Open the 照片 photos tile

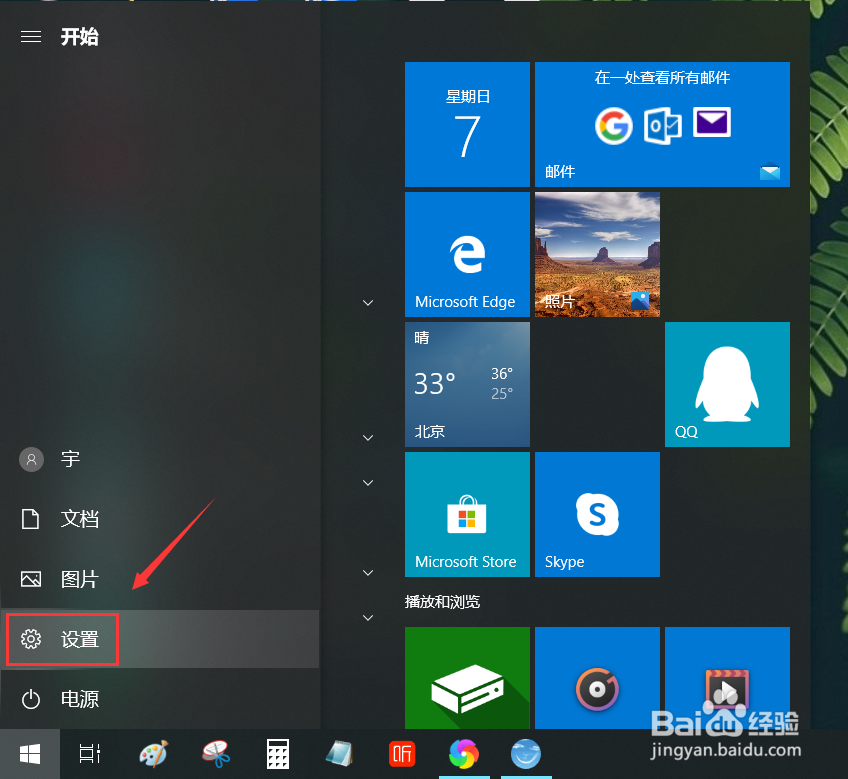tap(598, 254)
